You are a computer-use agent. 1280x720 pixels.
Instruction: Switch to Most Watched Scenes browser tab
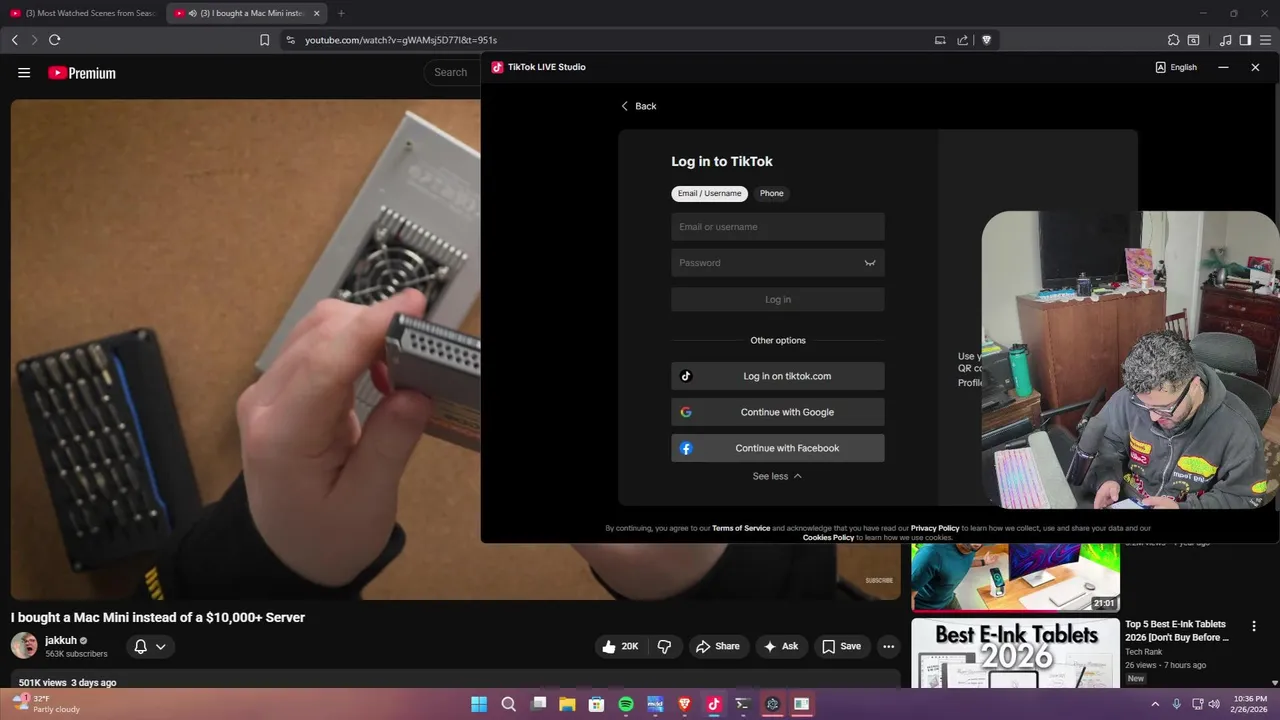83,13
